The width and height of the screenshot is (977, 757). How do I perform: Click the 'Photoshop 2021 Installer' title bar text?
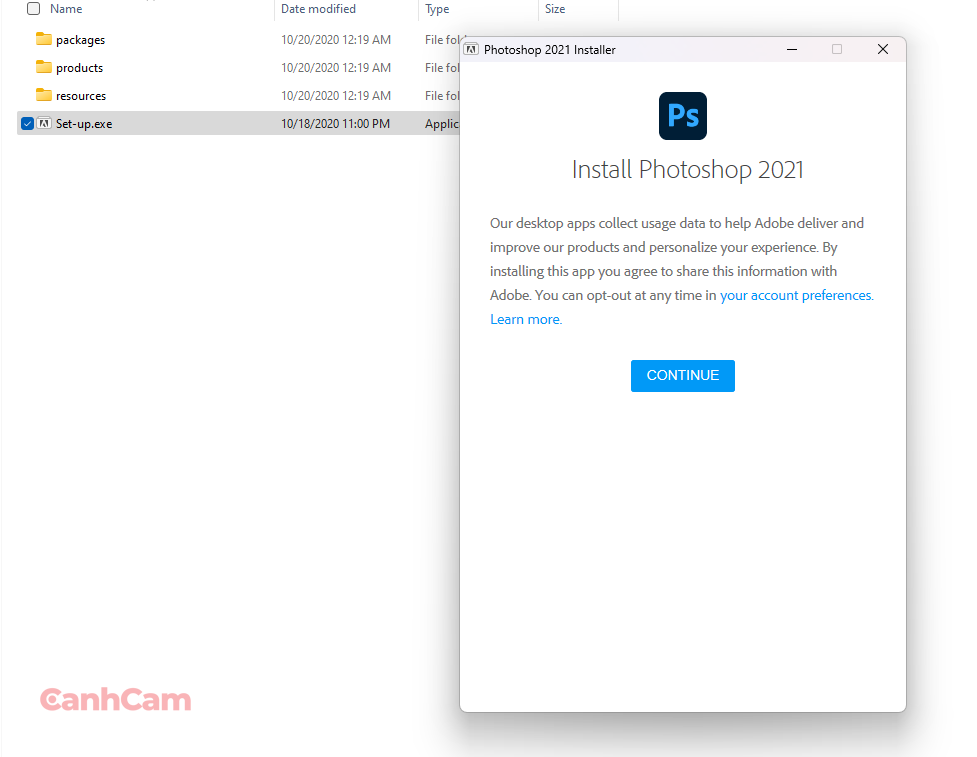[x=549, y=49]
